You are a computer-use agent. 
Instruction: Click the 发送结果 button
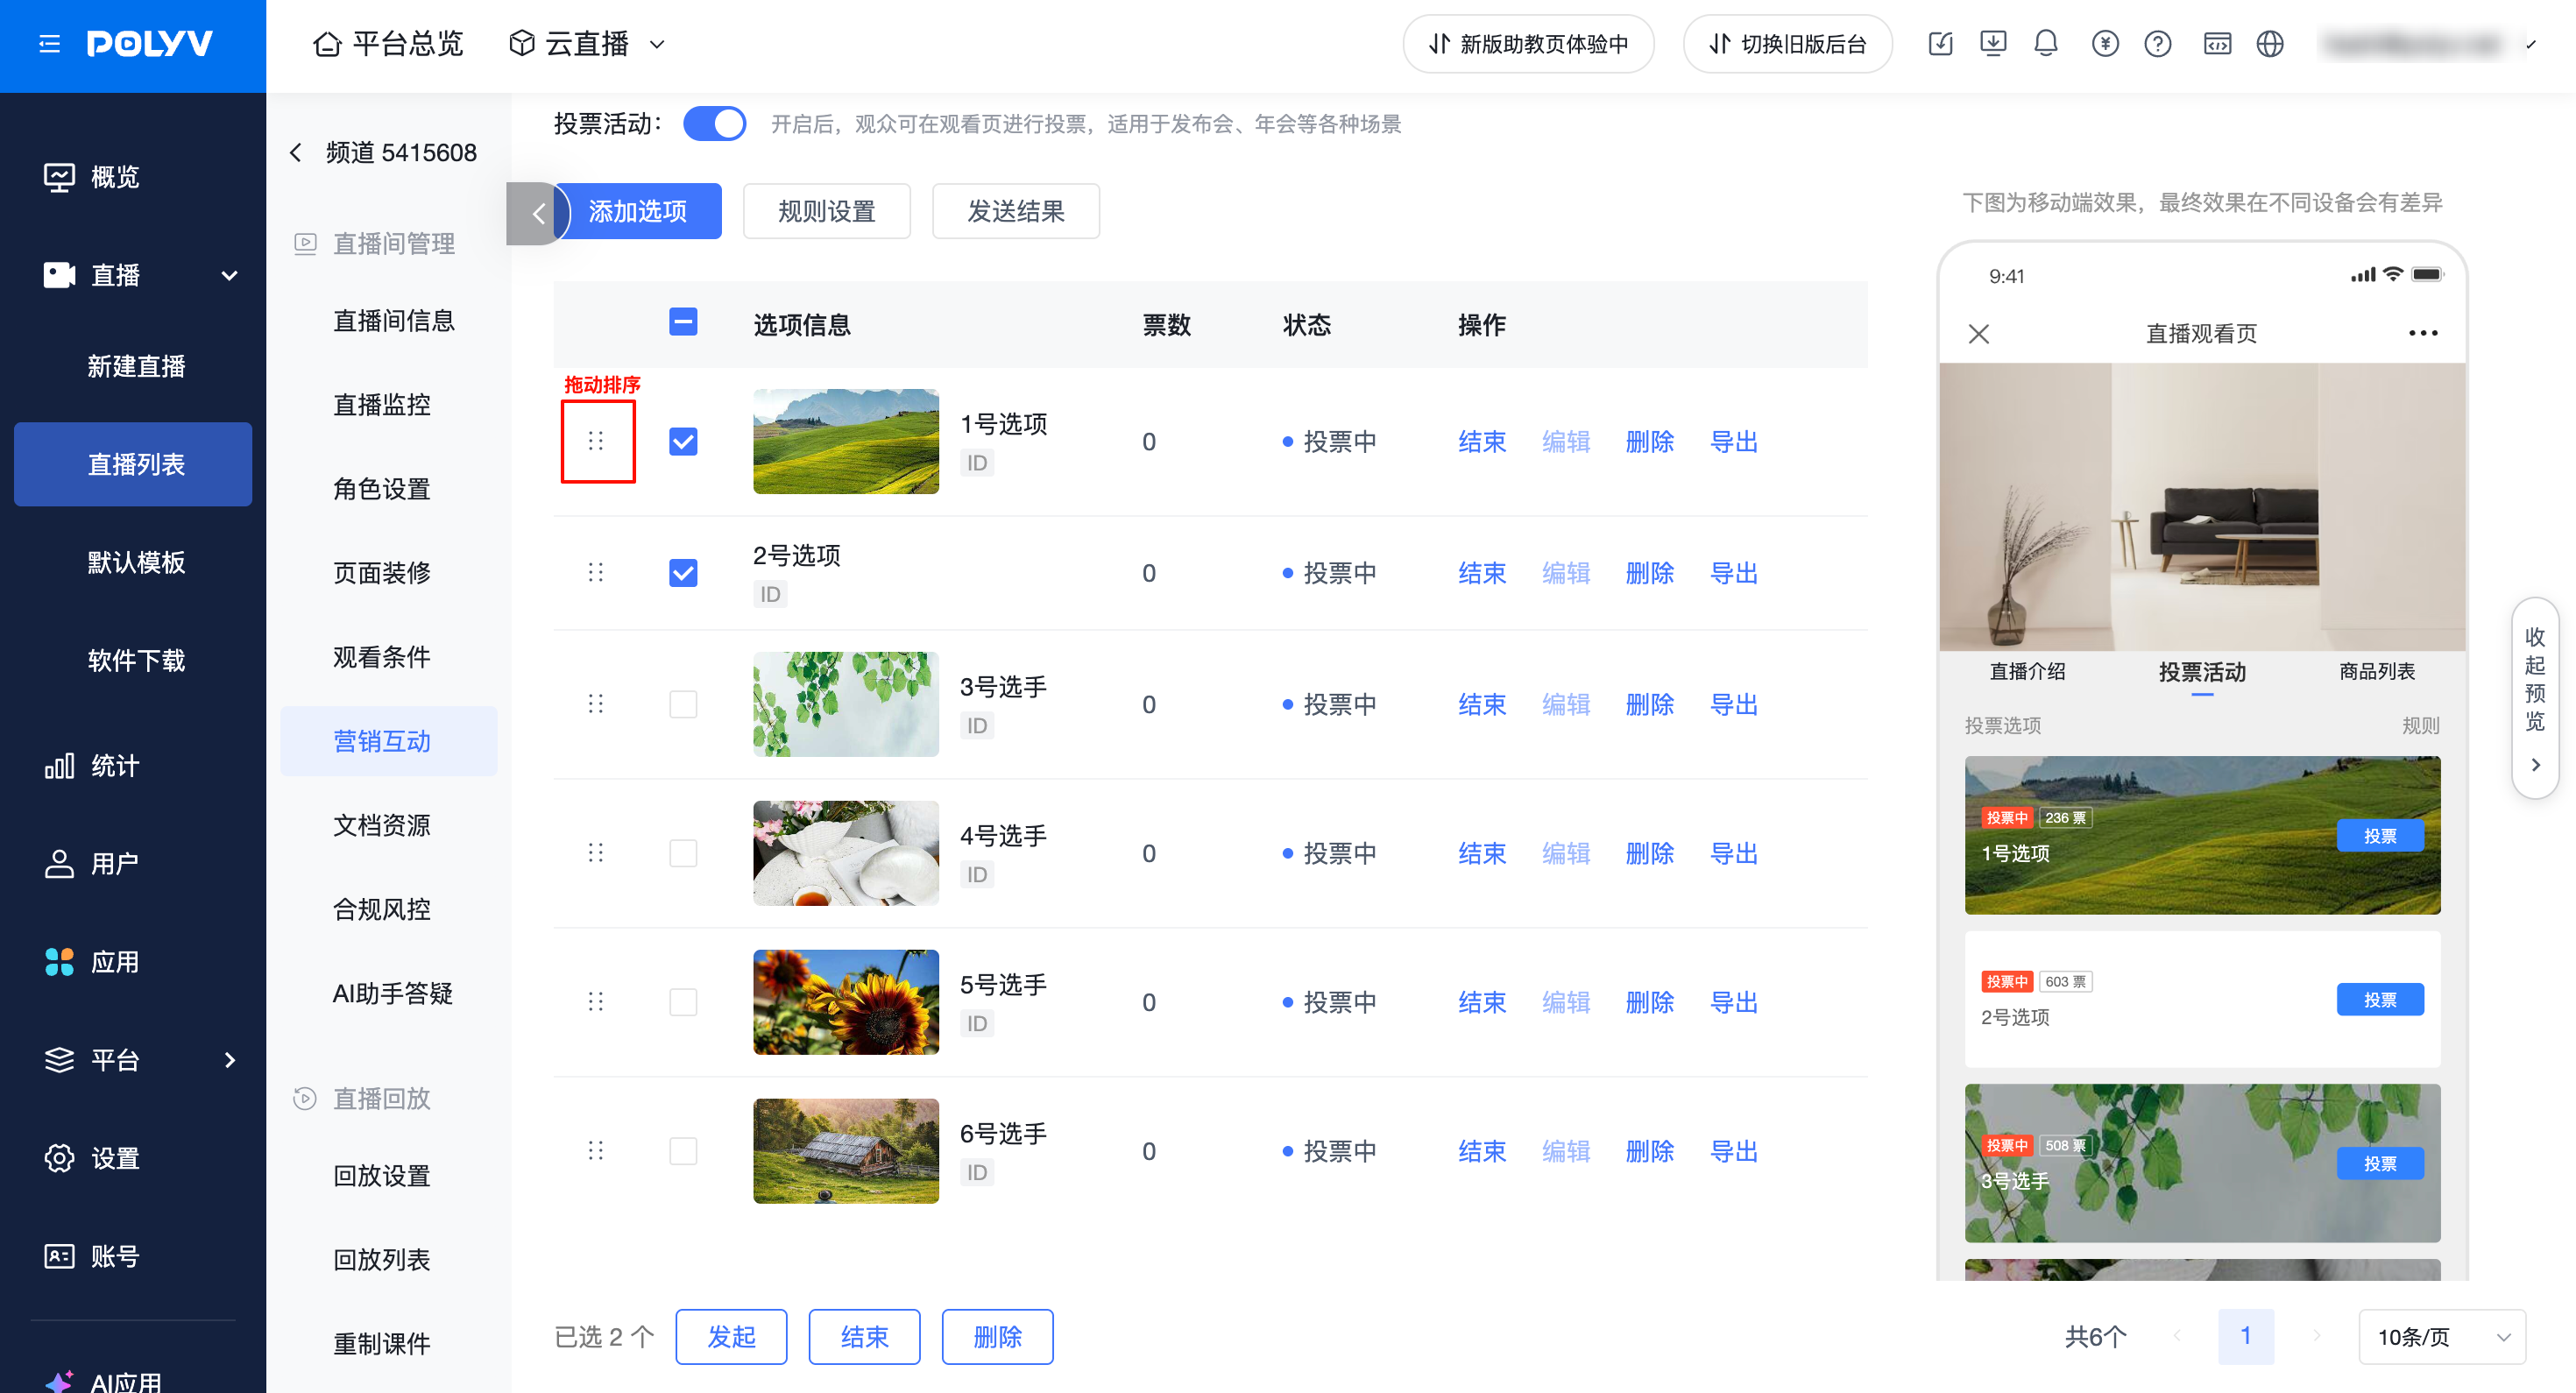1016,211
